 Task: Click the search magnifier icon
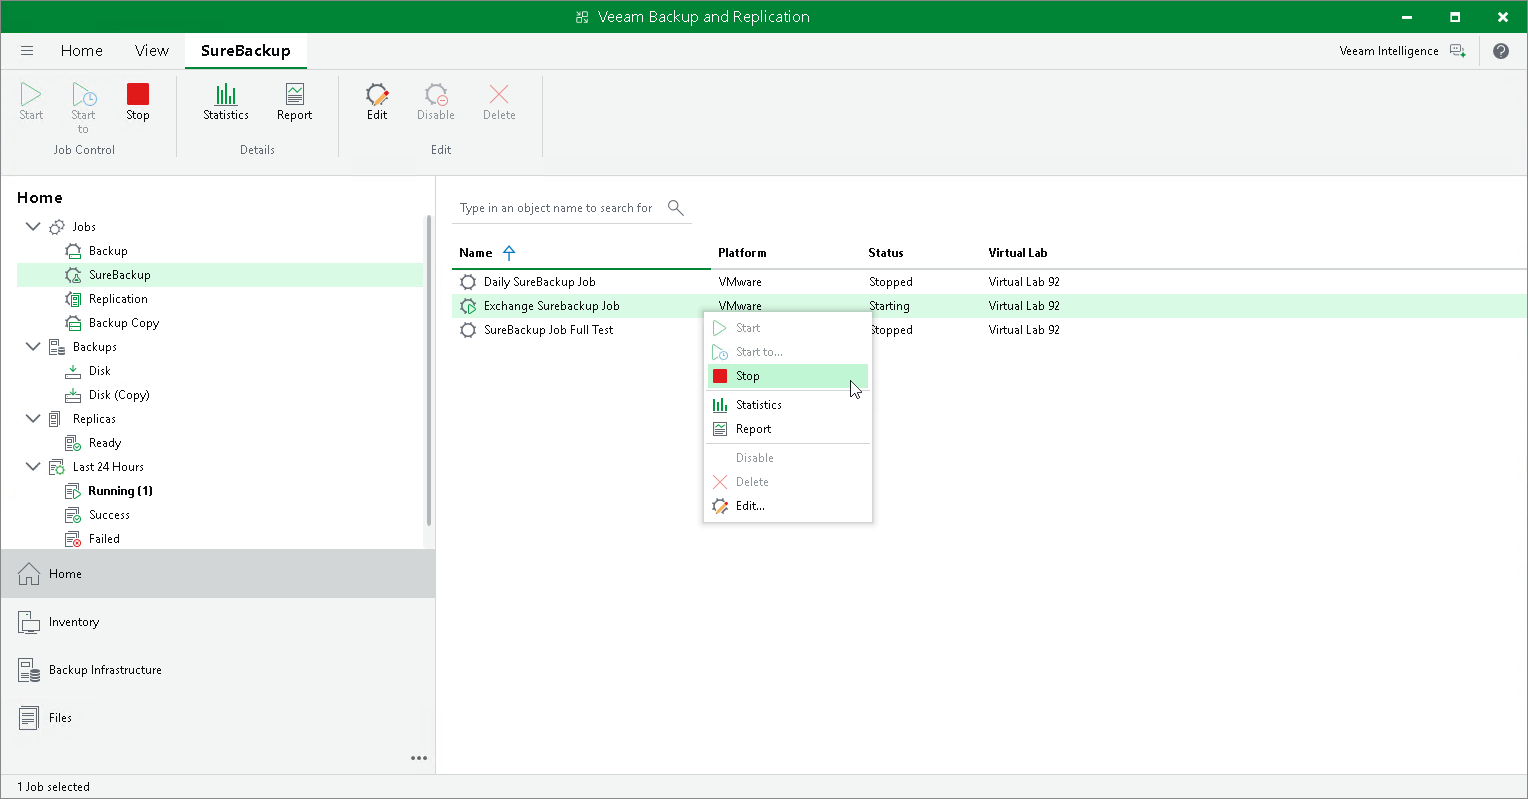(676, 207)
